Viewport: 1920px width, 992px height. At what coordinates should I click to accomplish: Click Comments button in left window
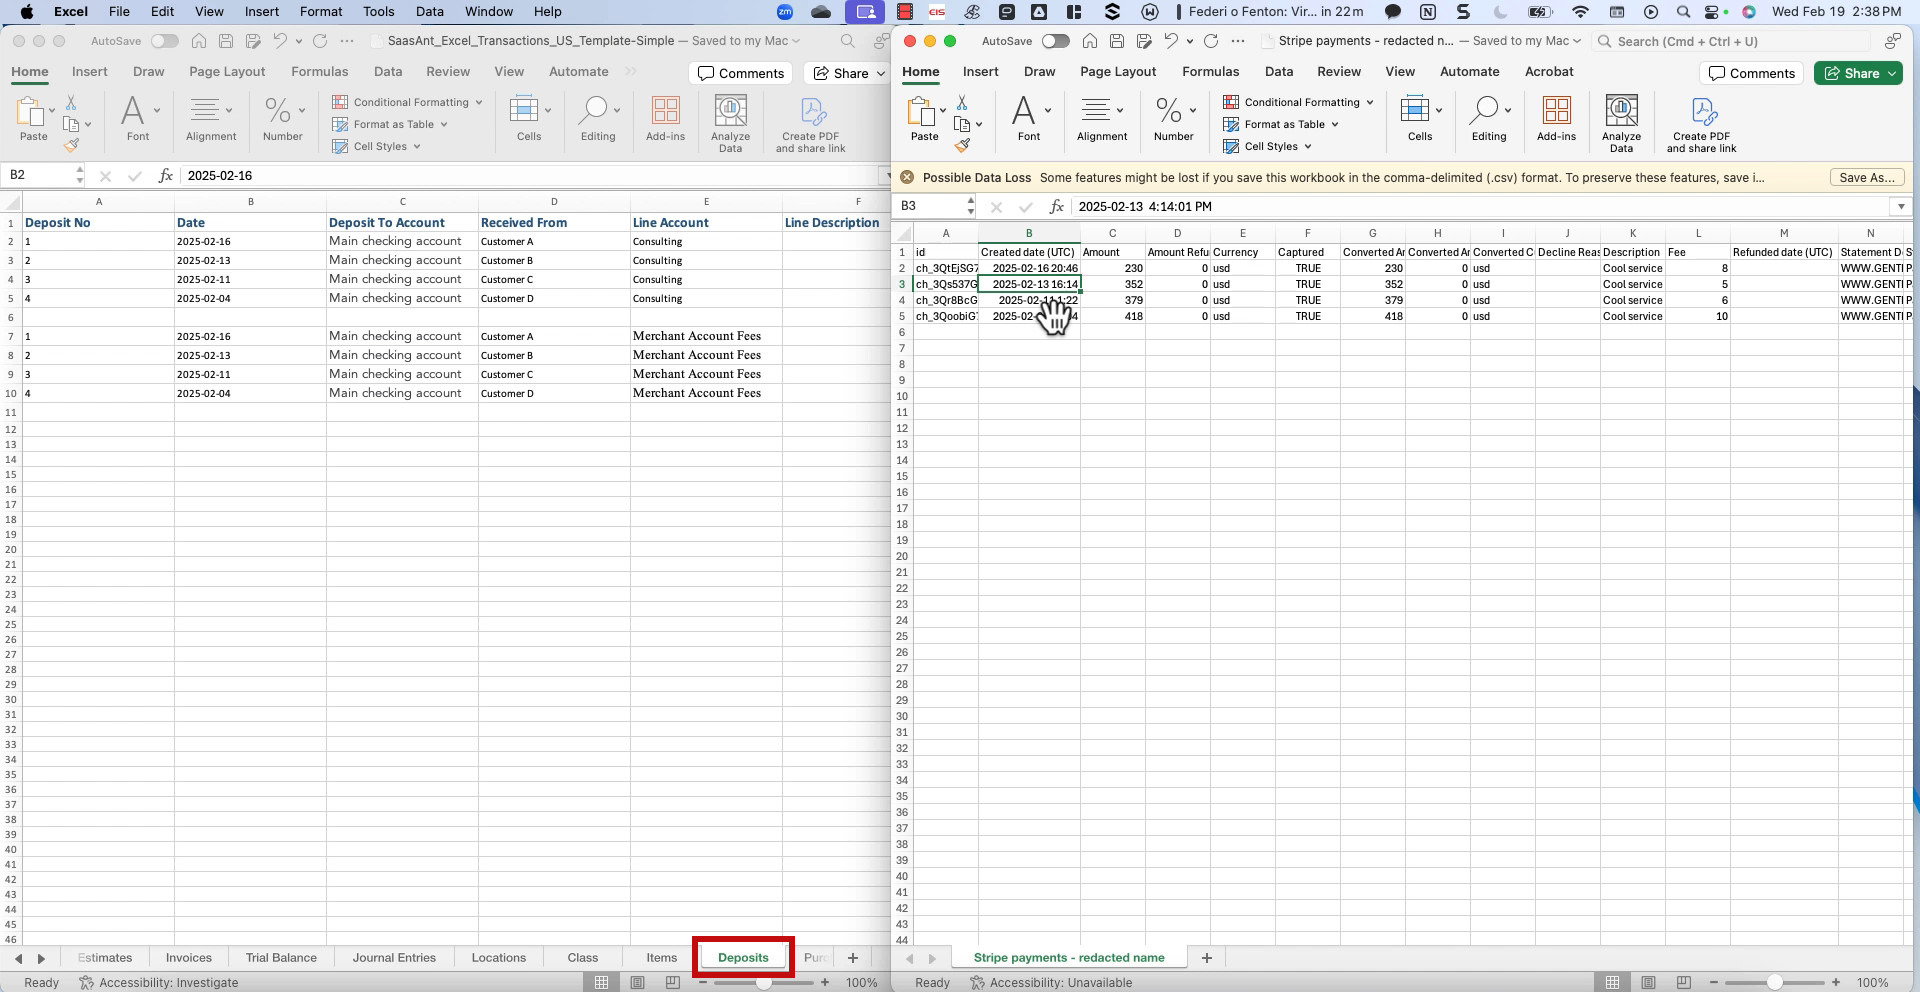pos(741,73)
